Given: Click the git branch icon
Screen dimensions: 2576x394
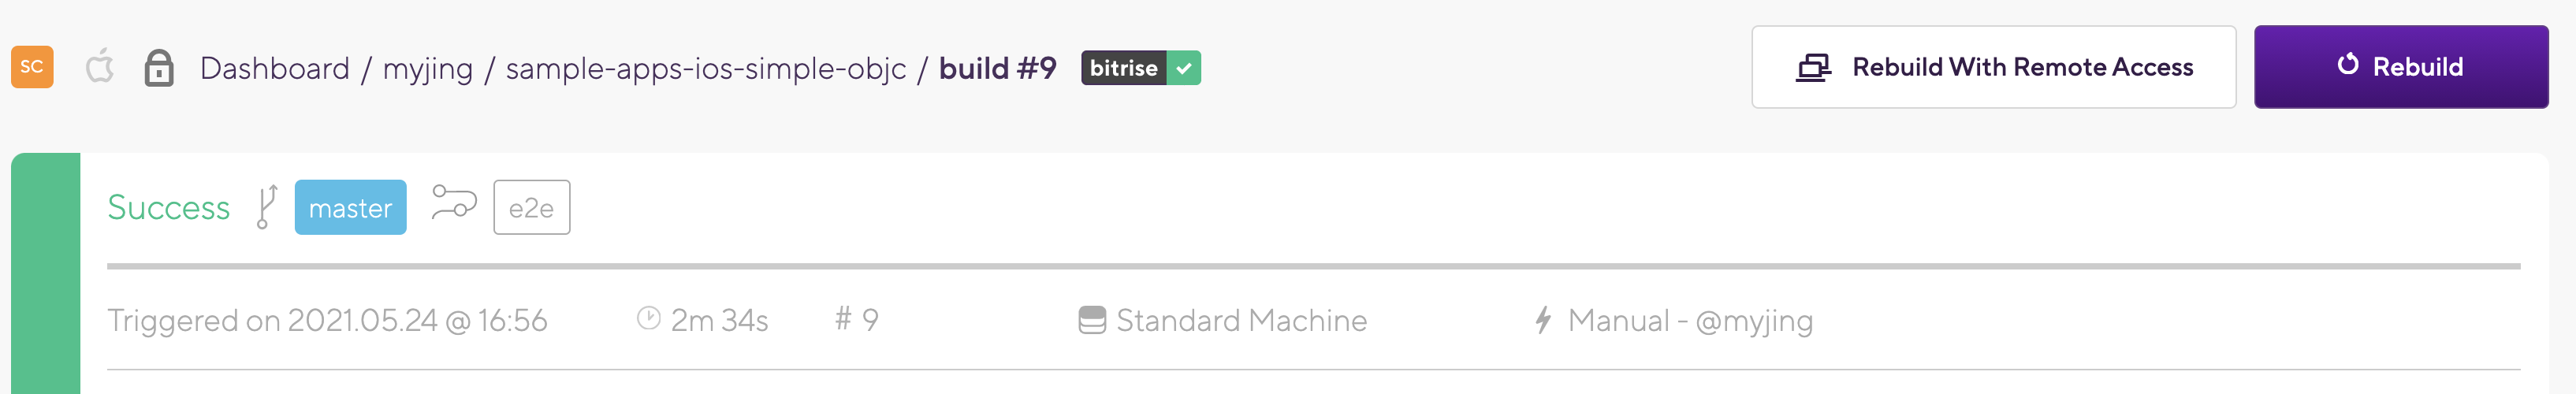Looking at the screenshot, I should [x=266, y=207].
